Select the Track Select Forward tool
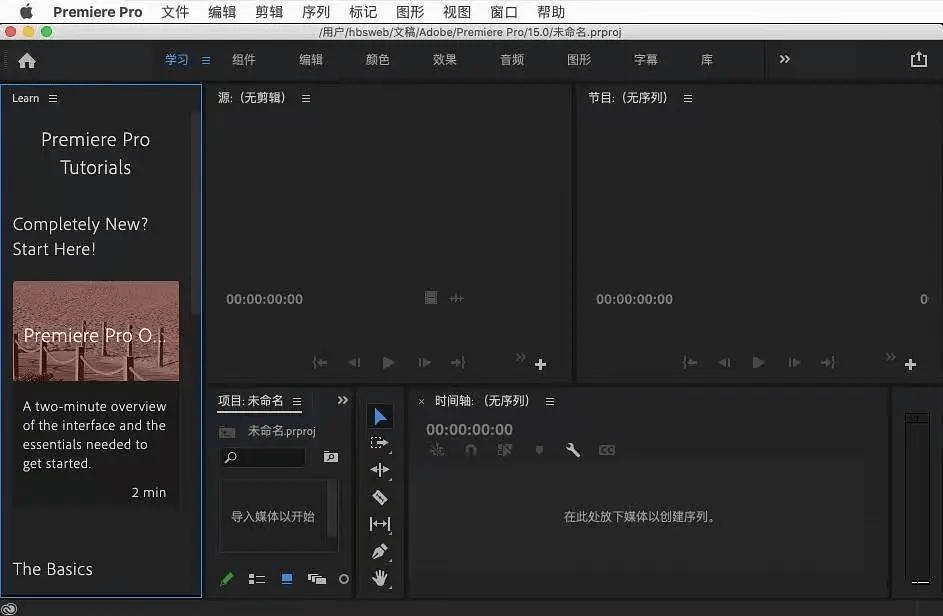 tap(380, 443)
